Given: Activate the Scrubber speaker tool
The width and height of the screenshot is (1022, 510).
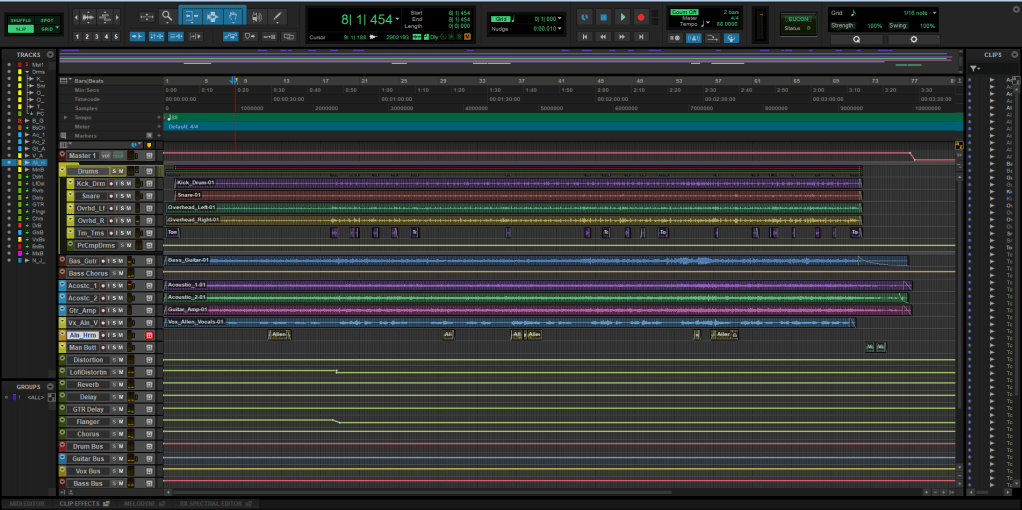Looking at the screenshot, I should (x=256, y=17).
